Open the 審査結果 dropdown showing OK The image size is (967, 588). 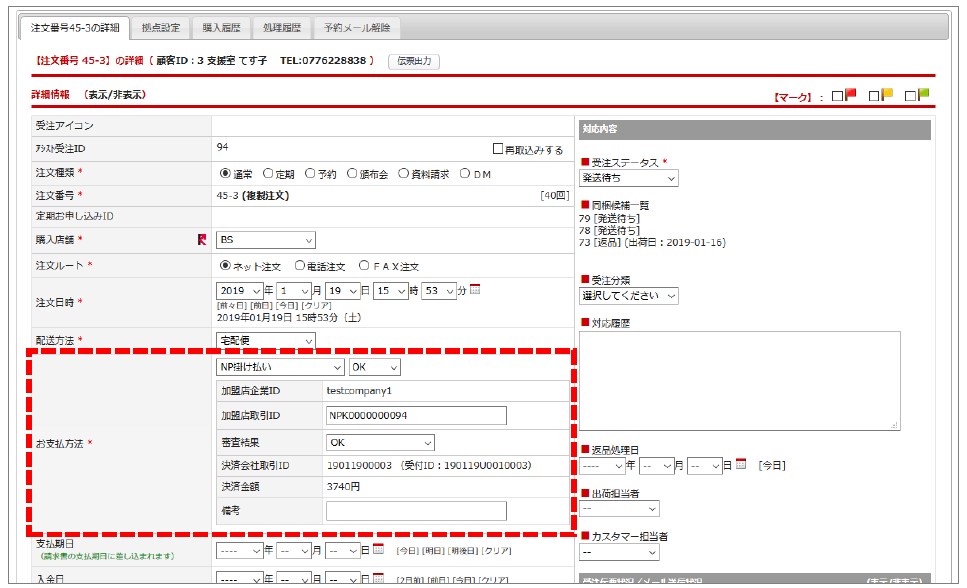(380, 442)
